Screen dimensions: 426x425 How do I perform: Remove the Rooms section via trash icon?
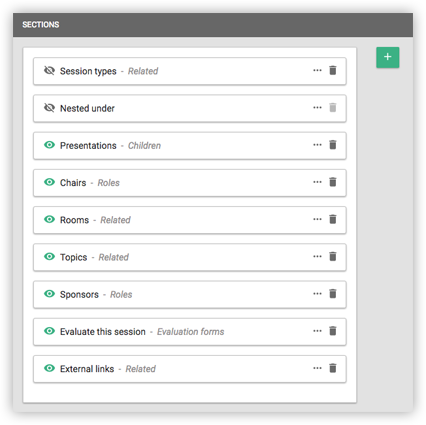pos(333,219)
